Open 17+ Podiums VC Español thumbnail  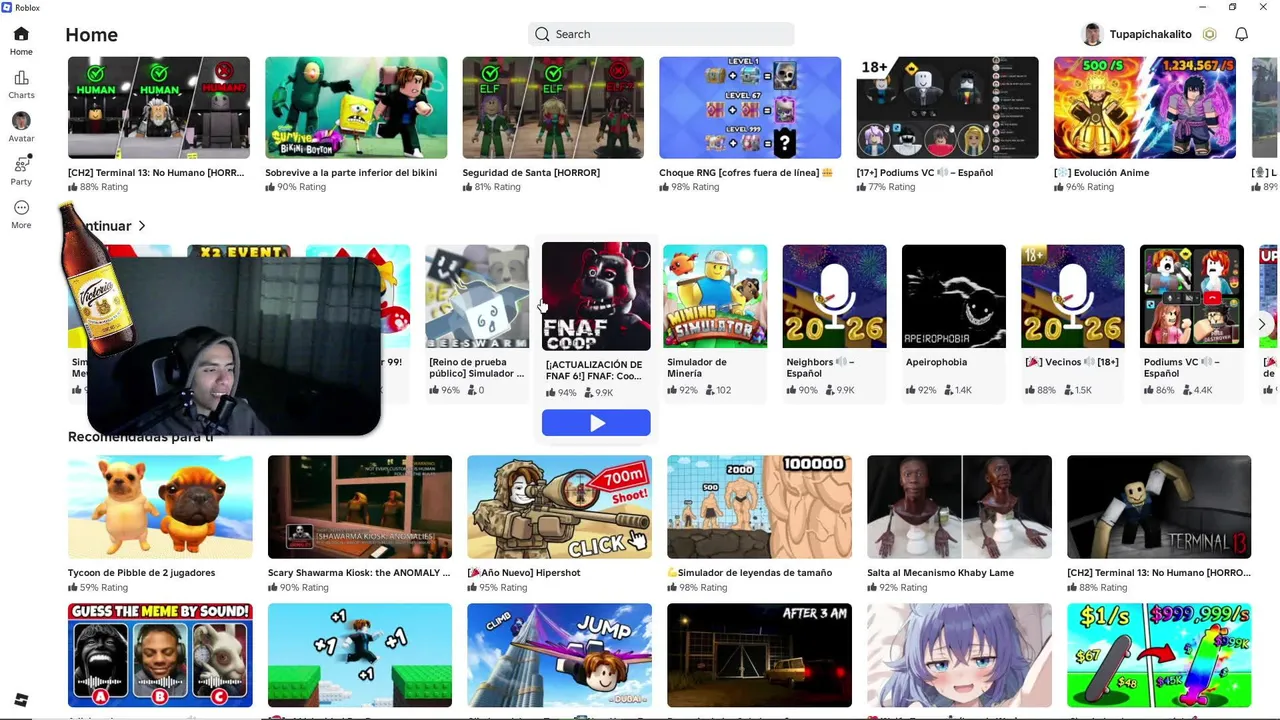click(x=947, y=107)
